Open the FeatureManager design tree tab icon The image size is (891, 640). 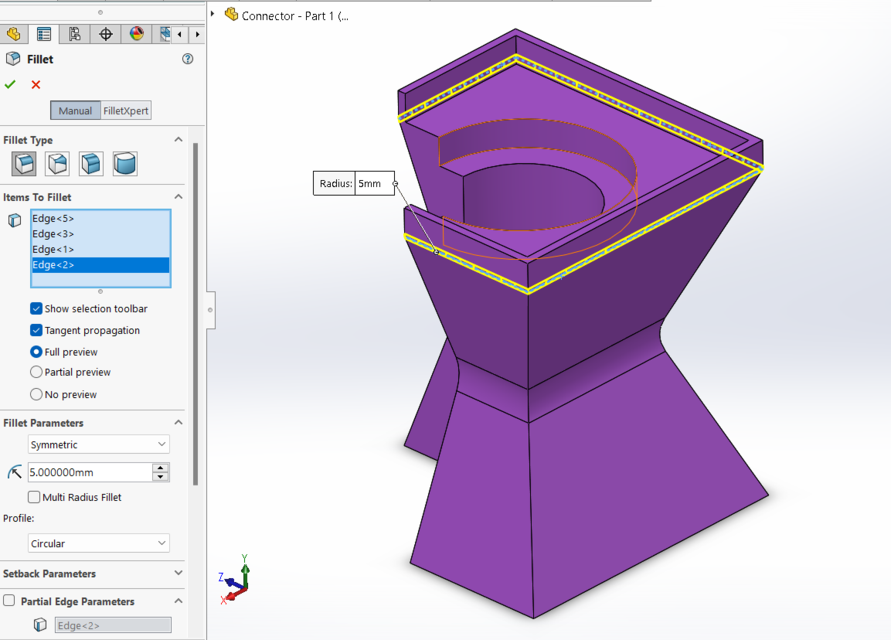13,33
